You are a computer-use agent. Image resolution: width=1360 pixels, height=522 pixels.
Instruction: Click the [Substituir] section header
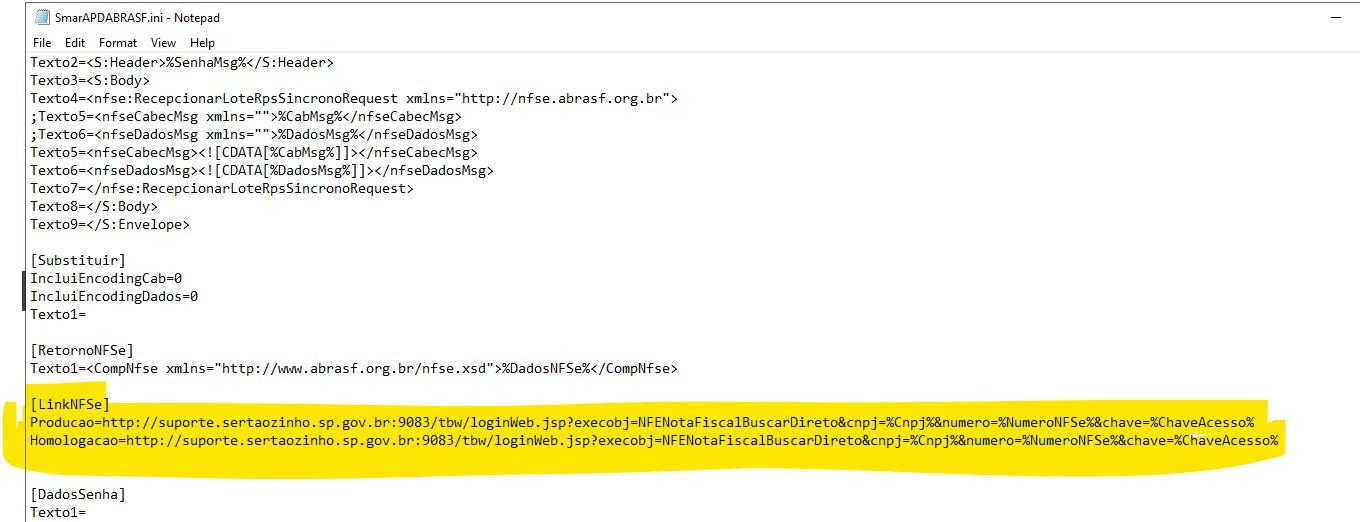coord(78,260)
